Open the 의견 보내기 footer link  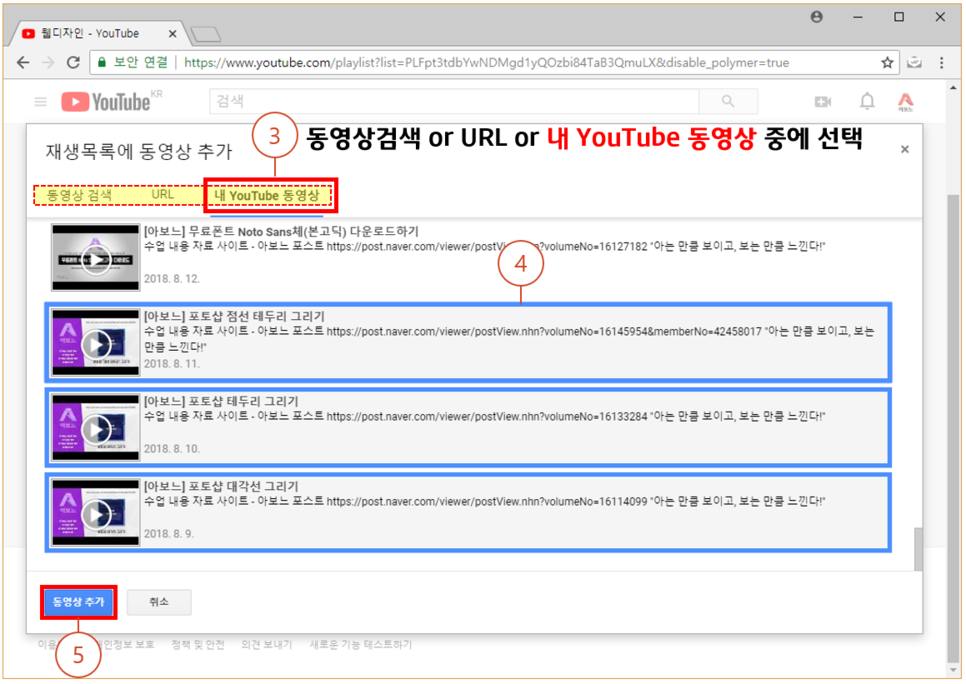[x=267, y=645]
